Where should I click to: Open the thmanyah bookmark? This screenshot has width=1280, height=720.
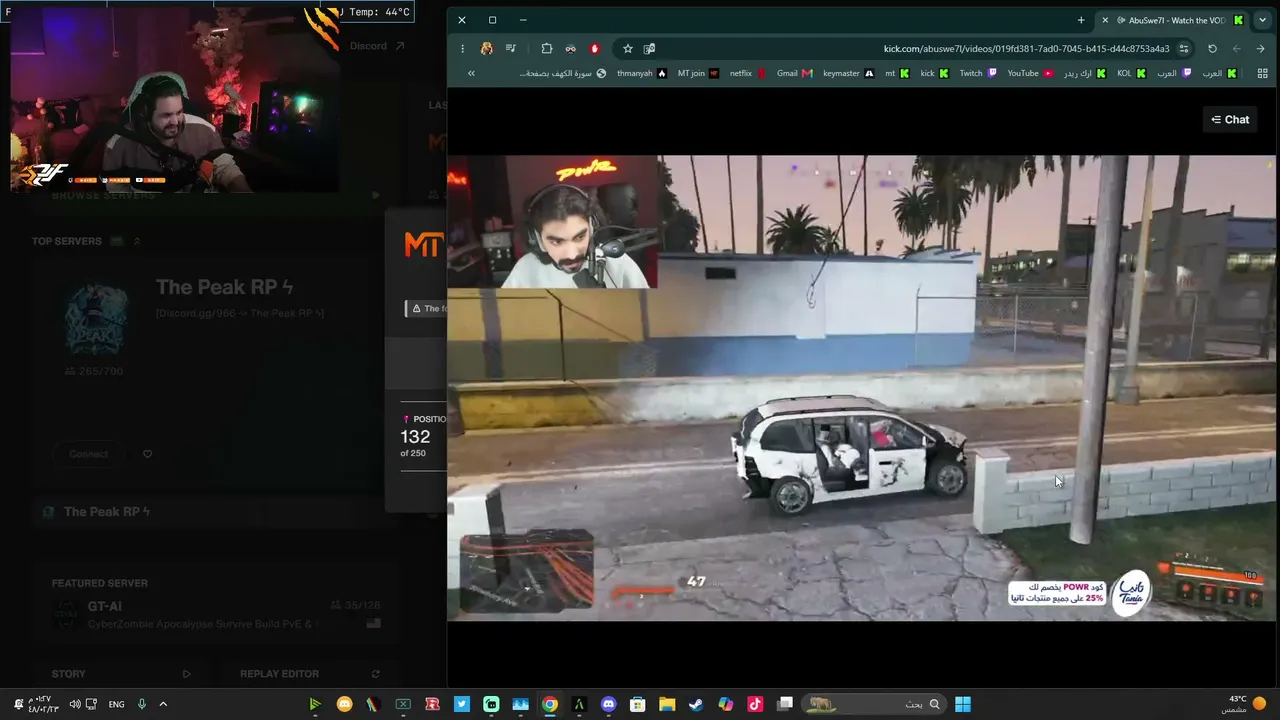tap(642, 73)
